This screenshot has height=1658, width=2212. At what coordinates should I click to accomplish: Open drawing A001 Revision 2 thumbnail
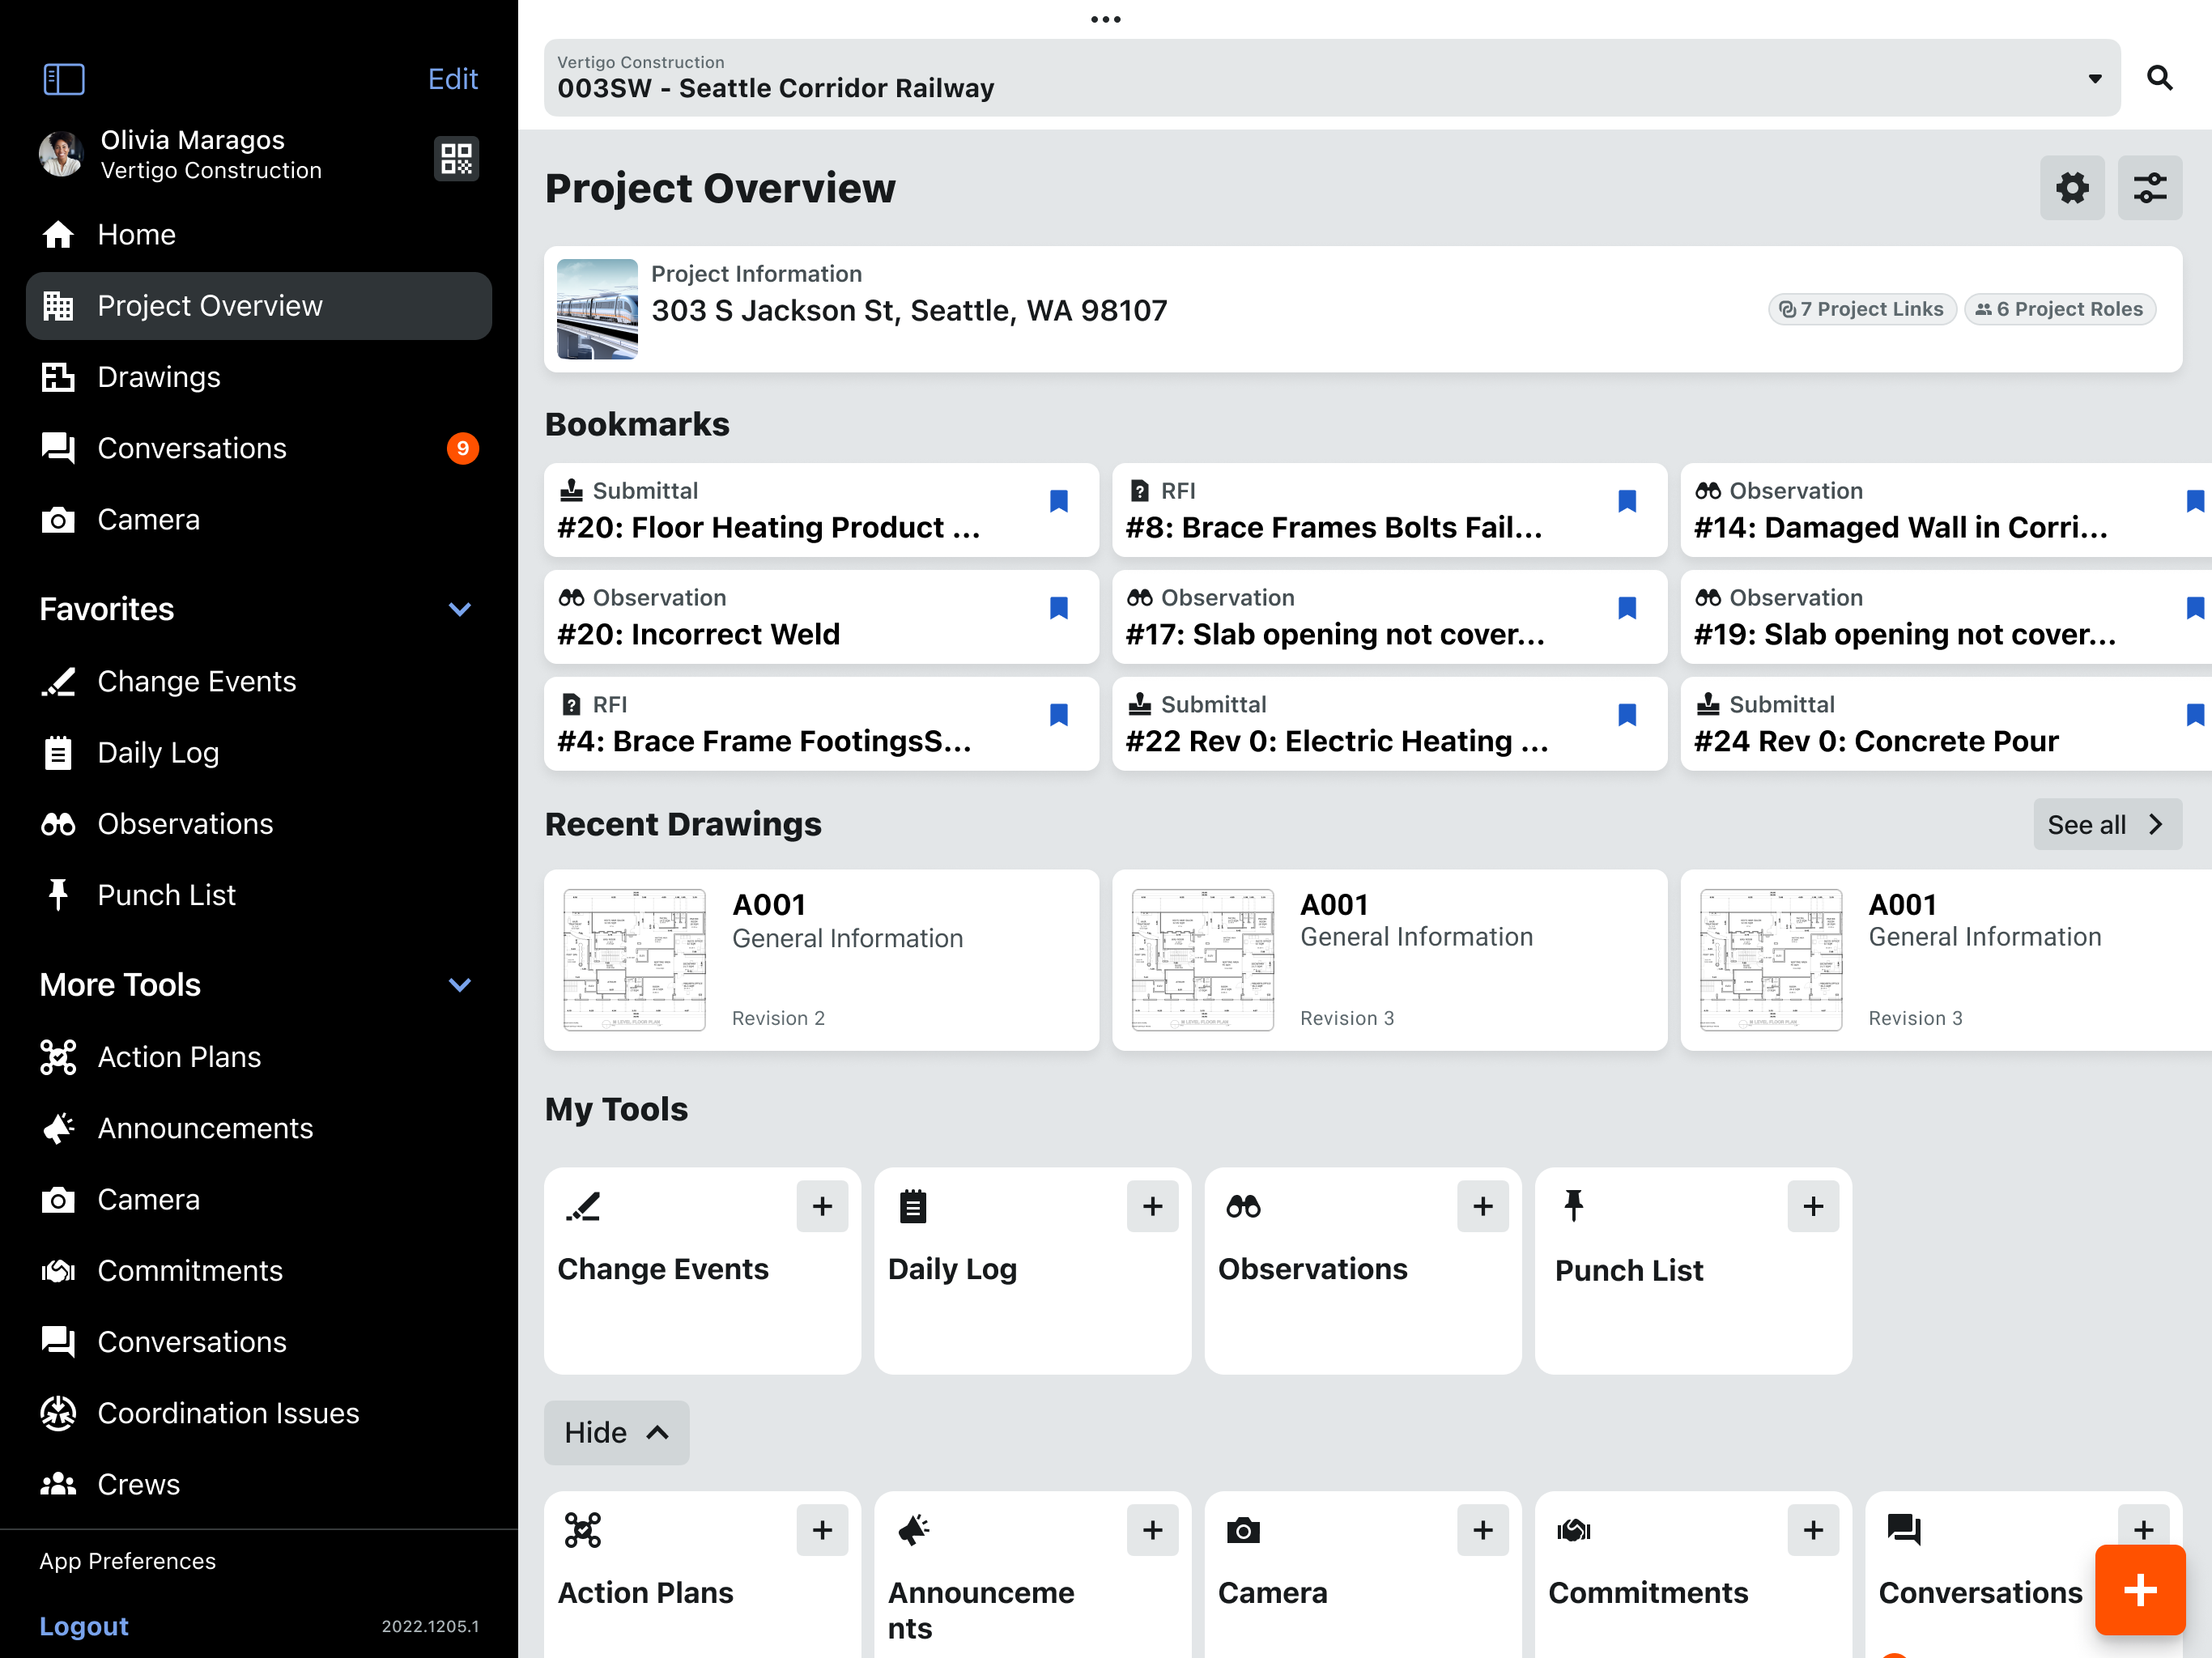634,959
